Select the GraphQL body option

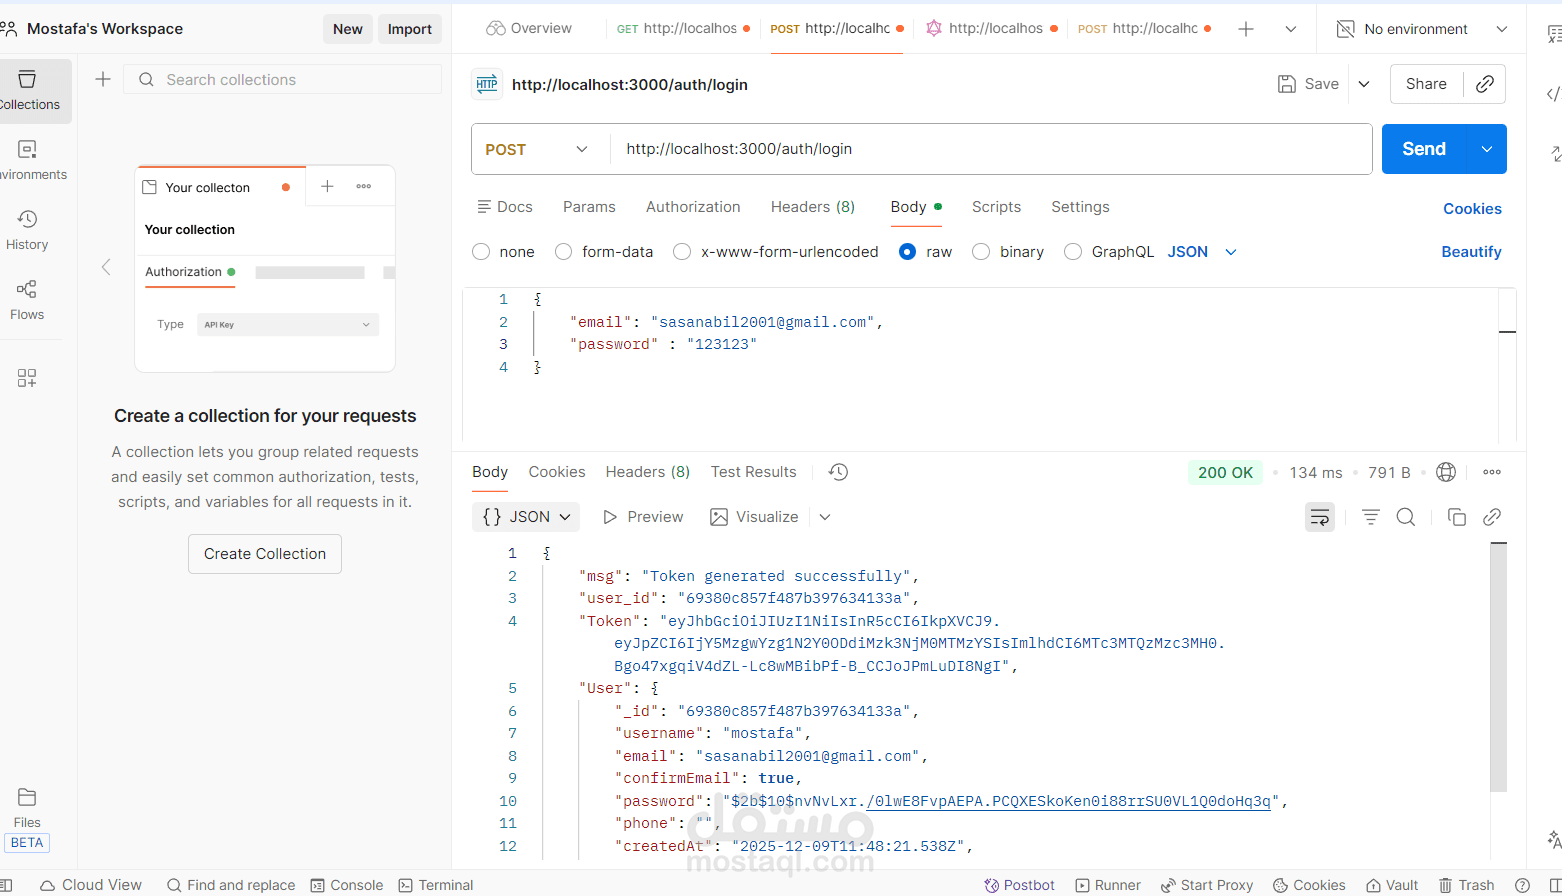[1073, 252]
